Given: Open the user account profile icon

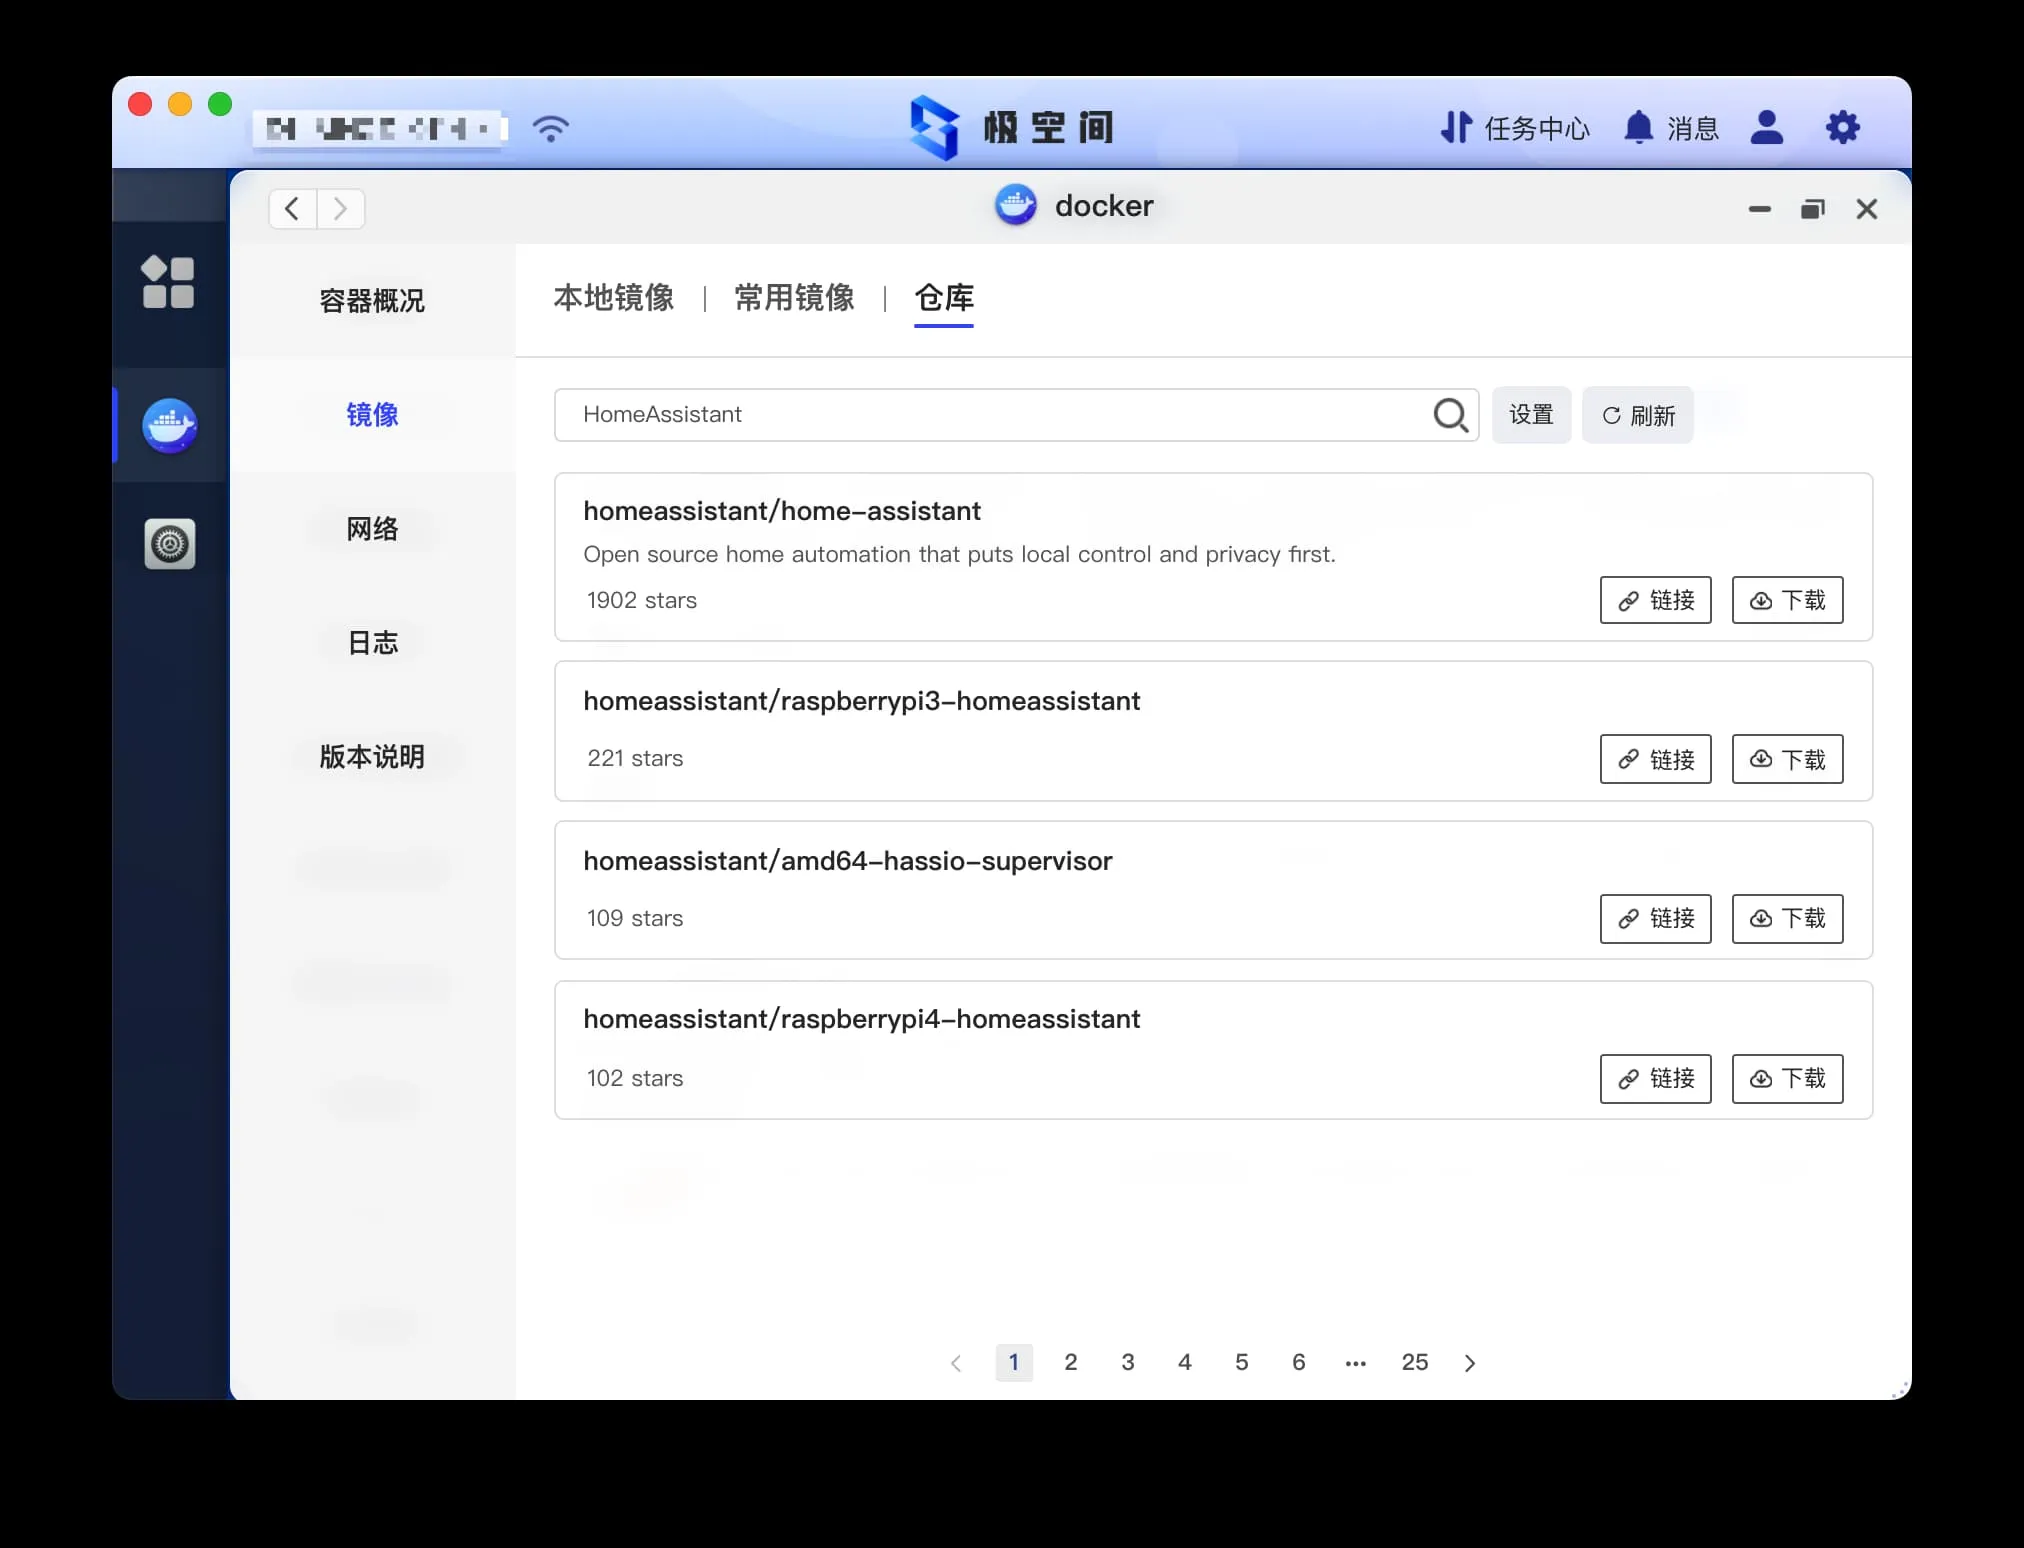Looking at the screenshot, I should point(1766,128).
